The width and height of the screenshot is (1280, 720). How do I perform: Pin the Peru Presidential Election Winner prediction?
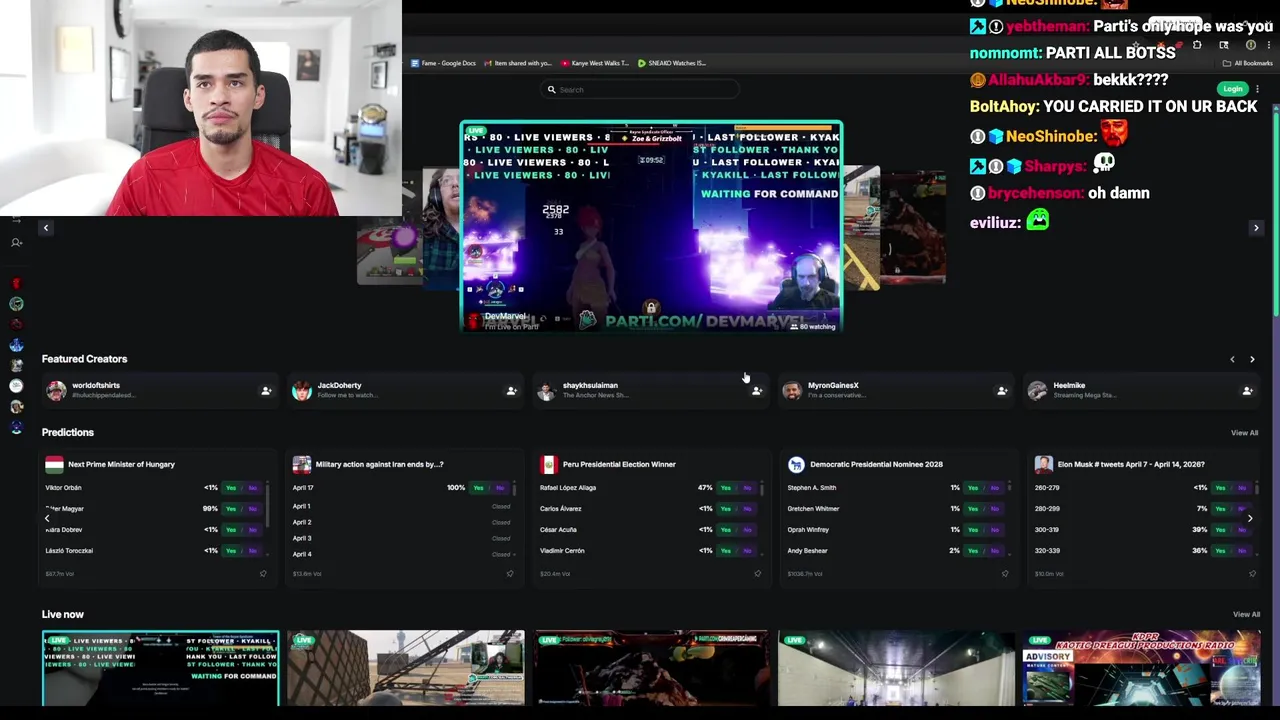[757, 574]
